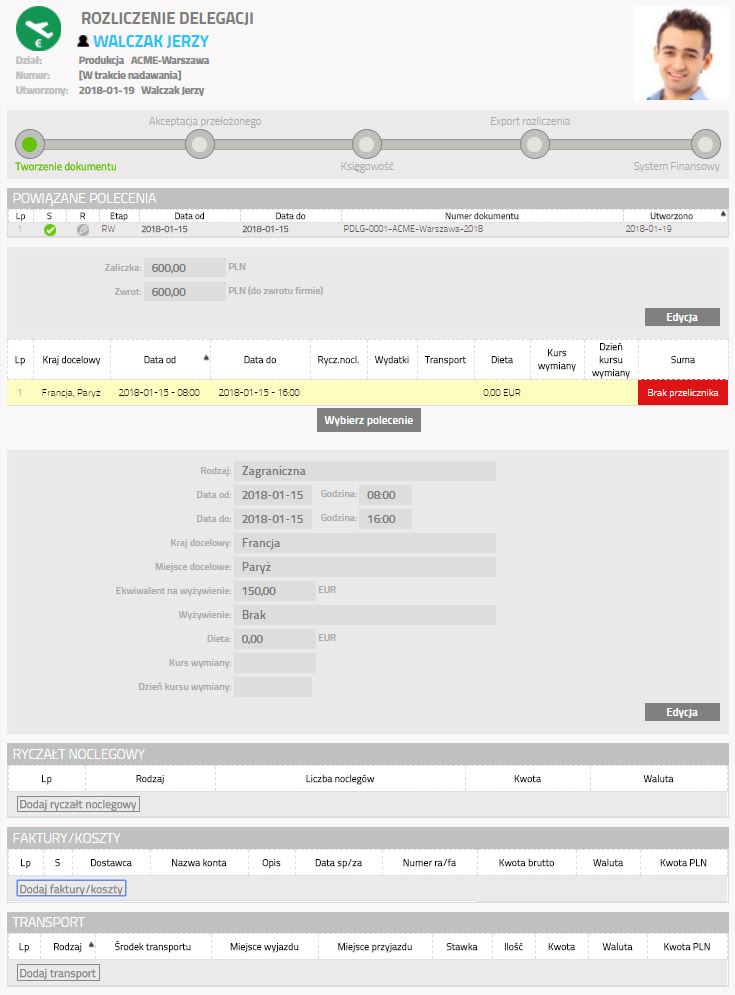Sort by the Data od column arrow in trips table
This screenshot has height=995, width=735.
(x=206, y=358)
